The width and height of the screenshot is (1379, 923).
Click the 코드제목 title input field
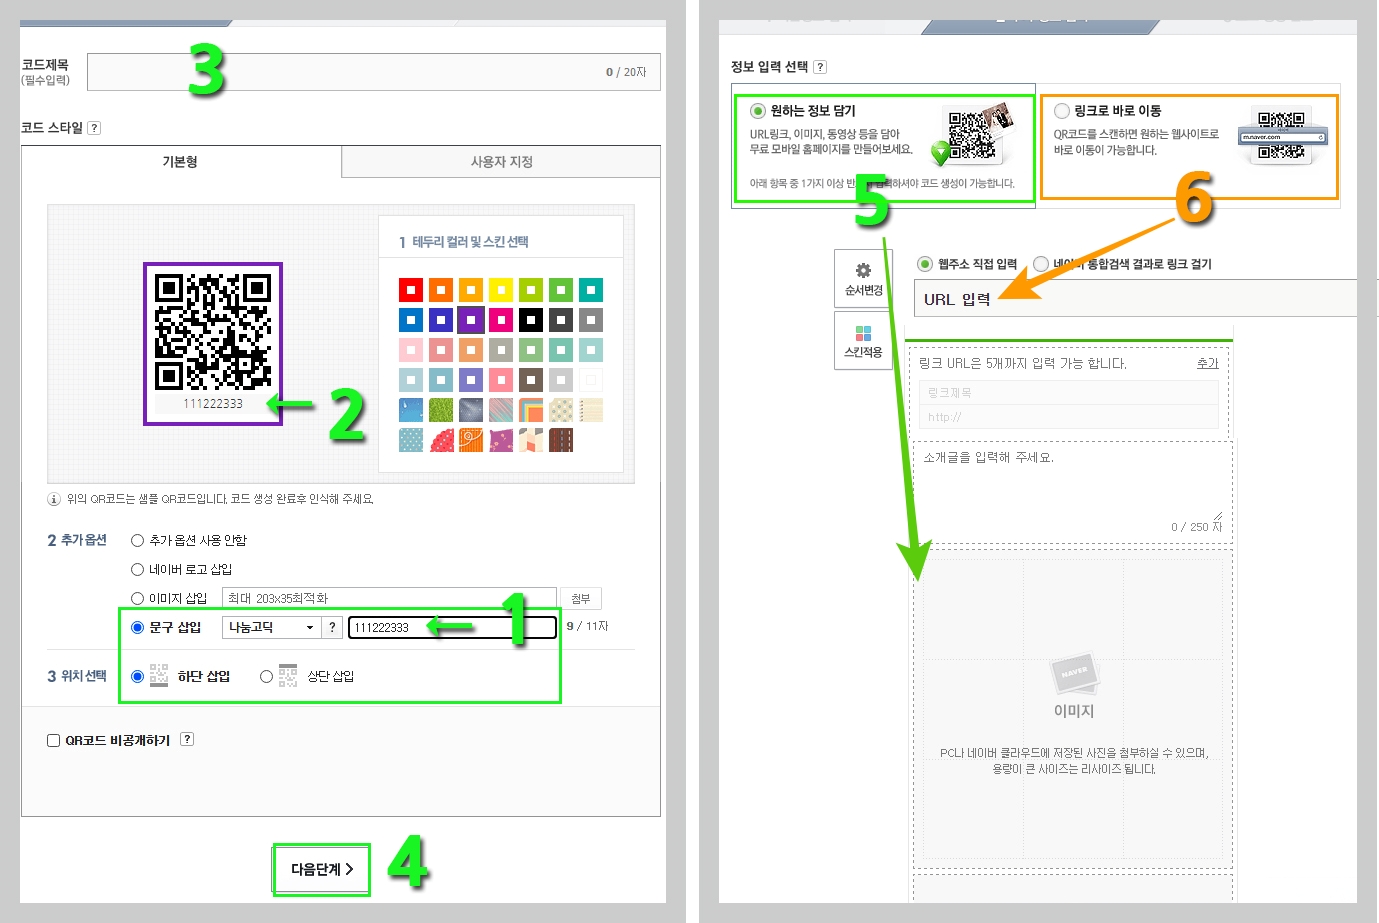point(374,72)
